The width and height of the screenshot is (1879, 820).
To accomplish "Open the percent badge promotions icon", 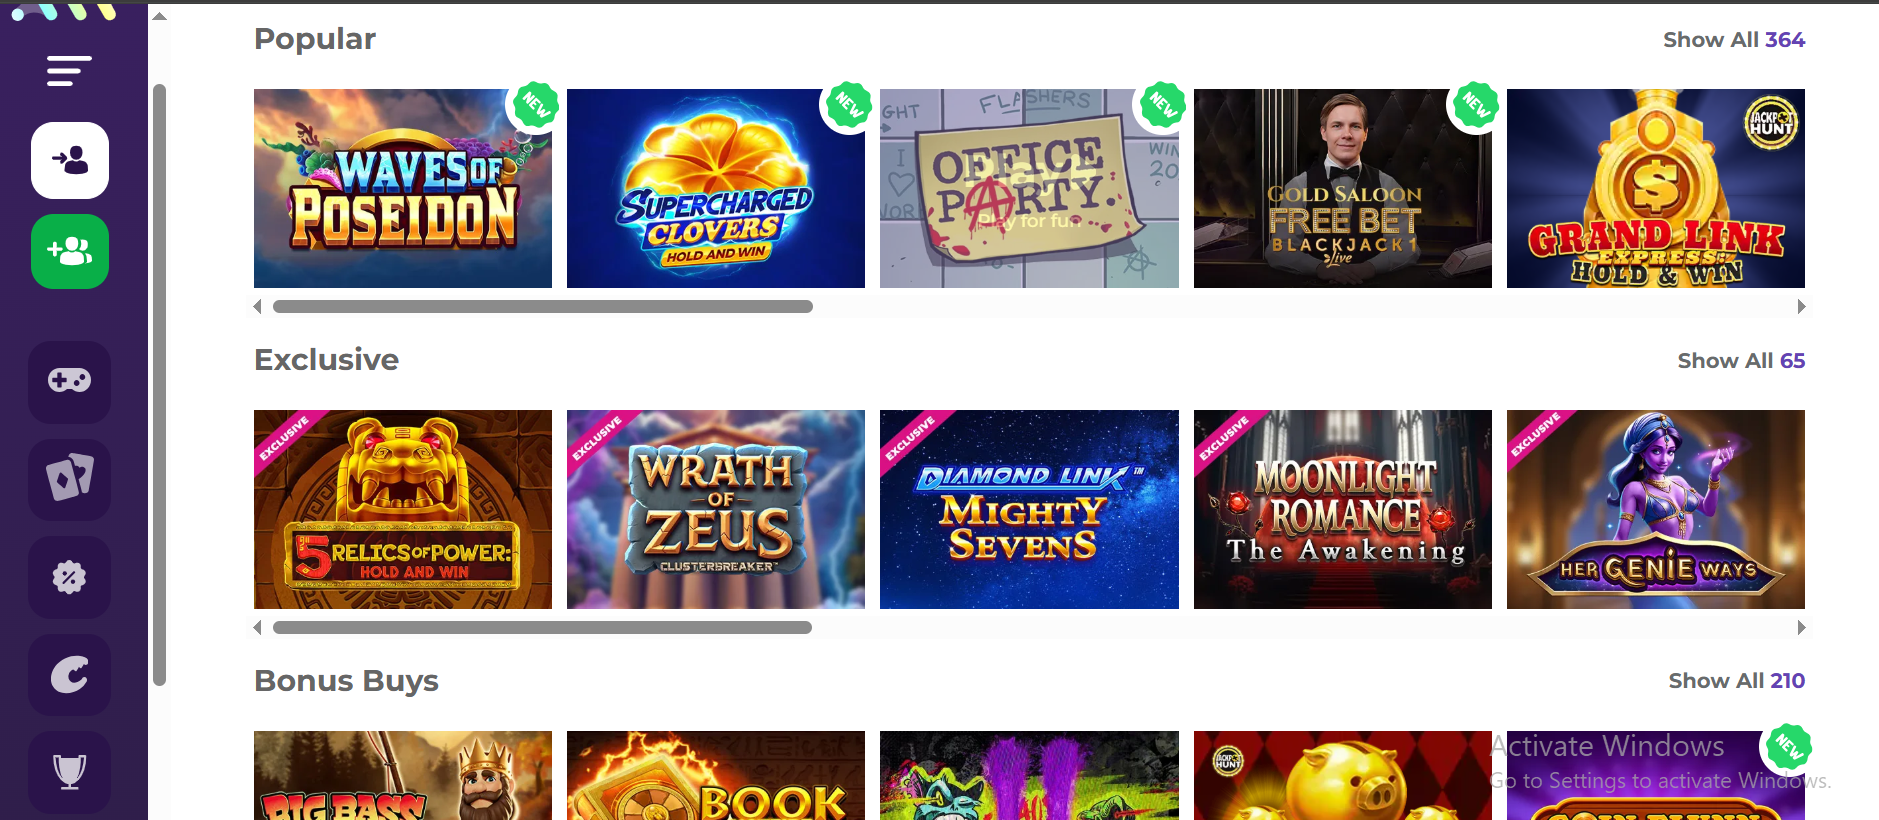I will (x=70, y=577).
